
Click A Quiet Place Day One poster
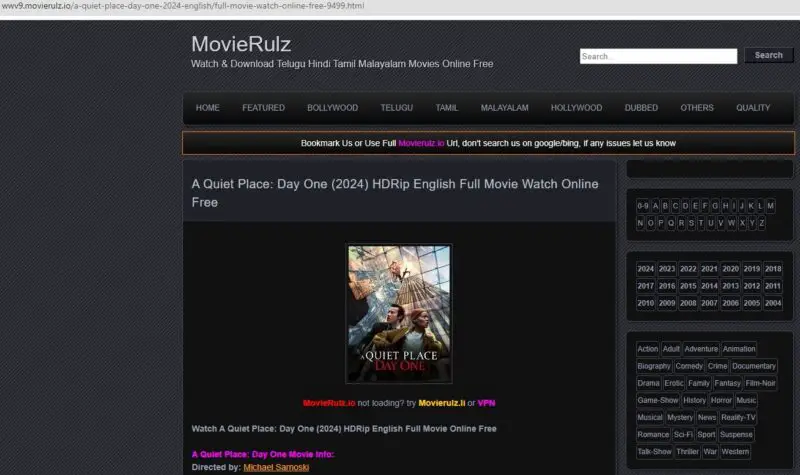399,313
